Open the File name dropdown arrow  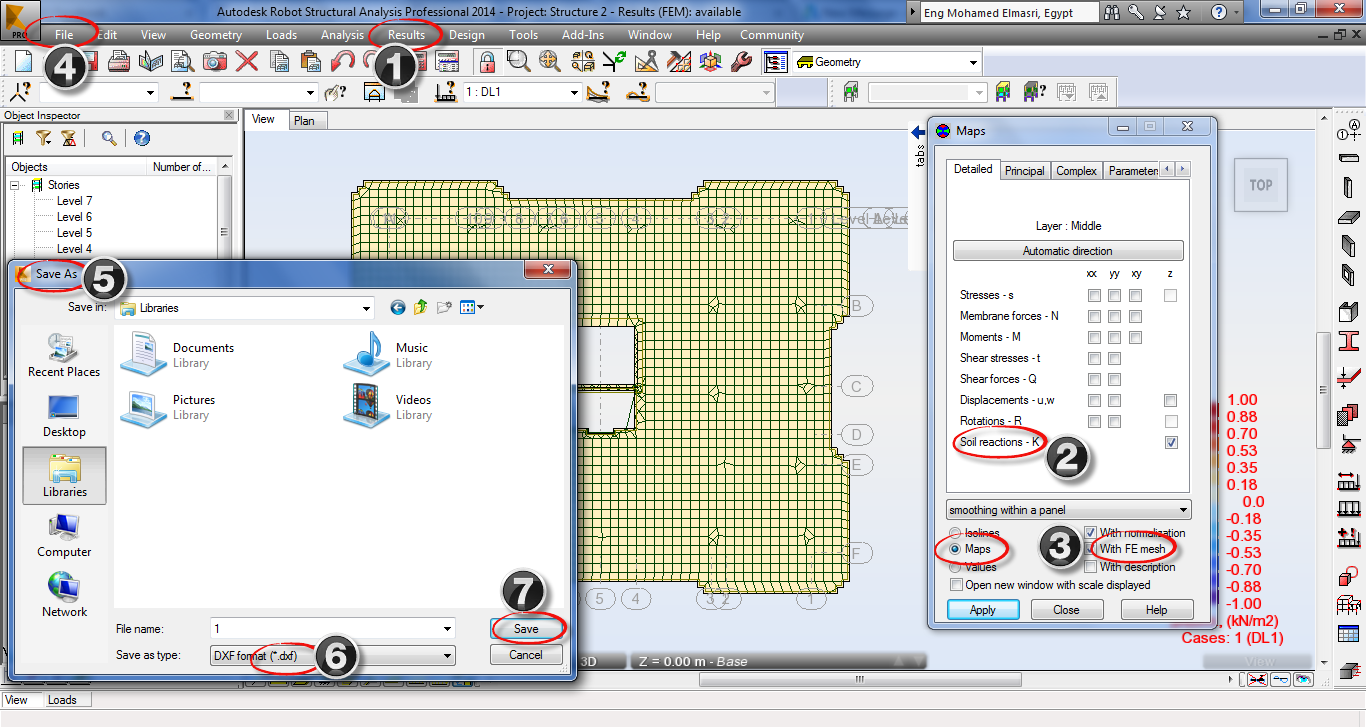click(x=447, y=629)
